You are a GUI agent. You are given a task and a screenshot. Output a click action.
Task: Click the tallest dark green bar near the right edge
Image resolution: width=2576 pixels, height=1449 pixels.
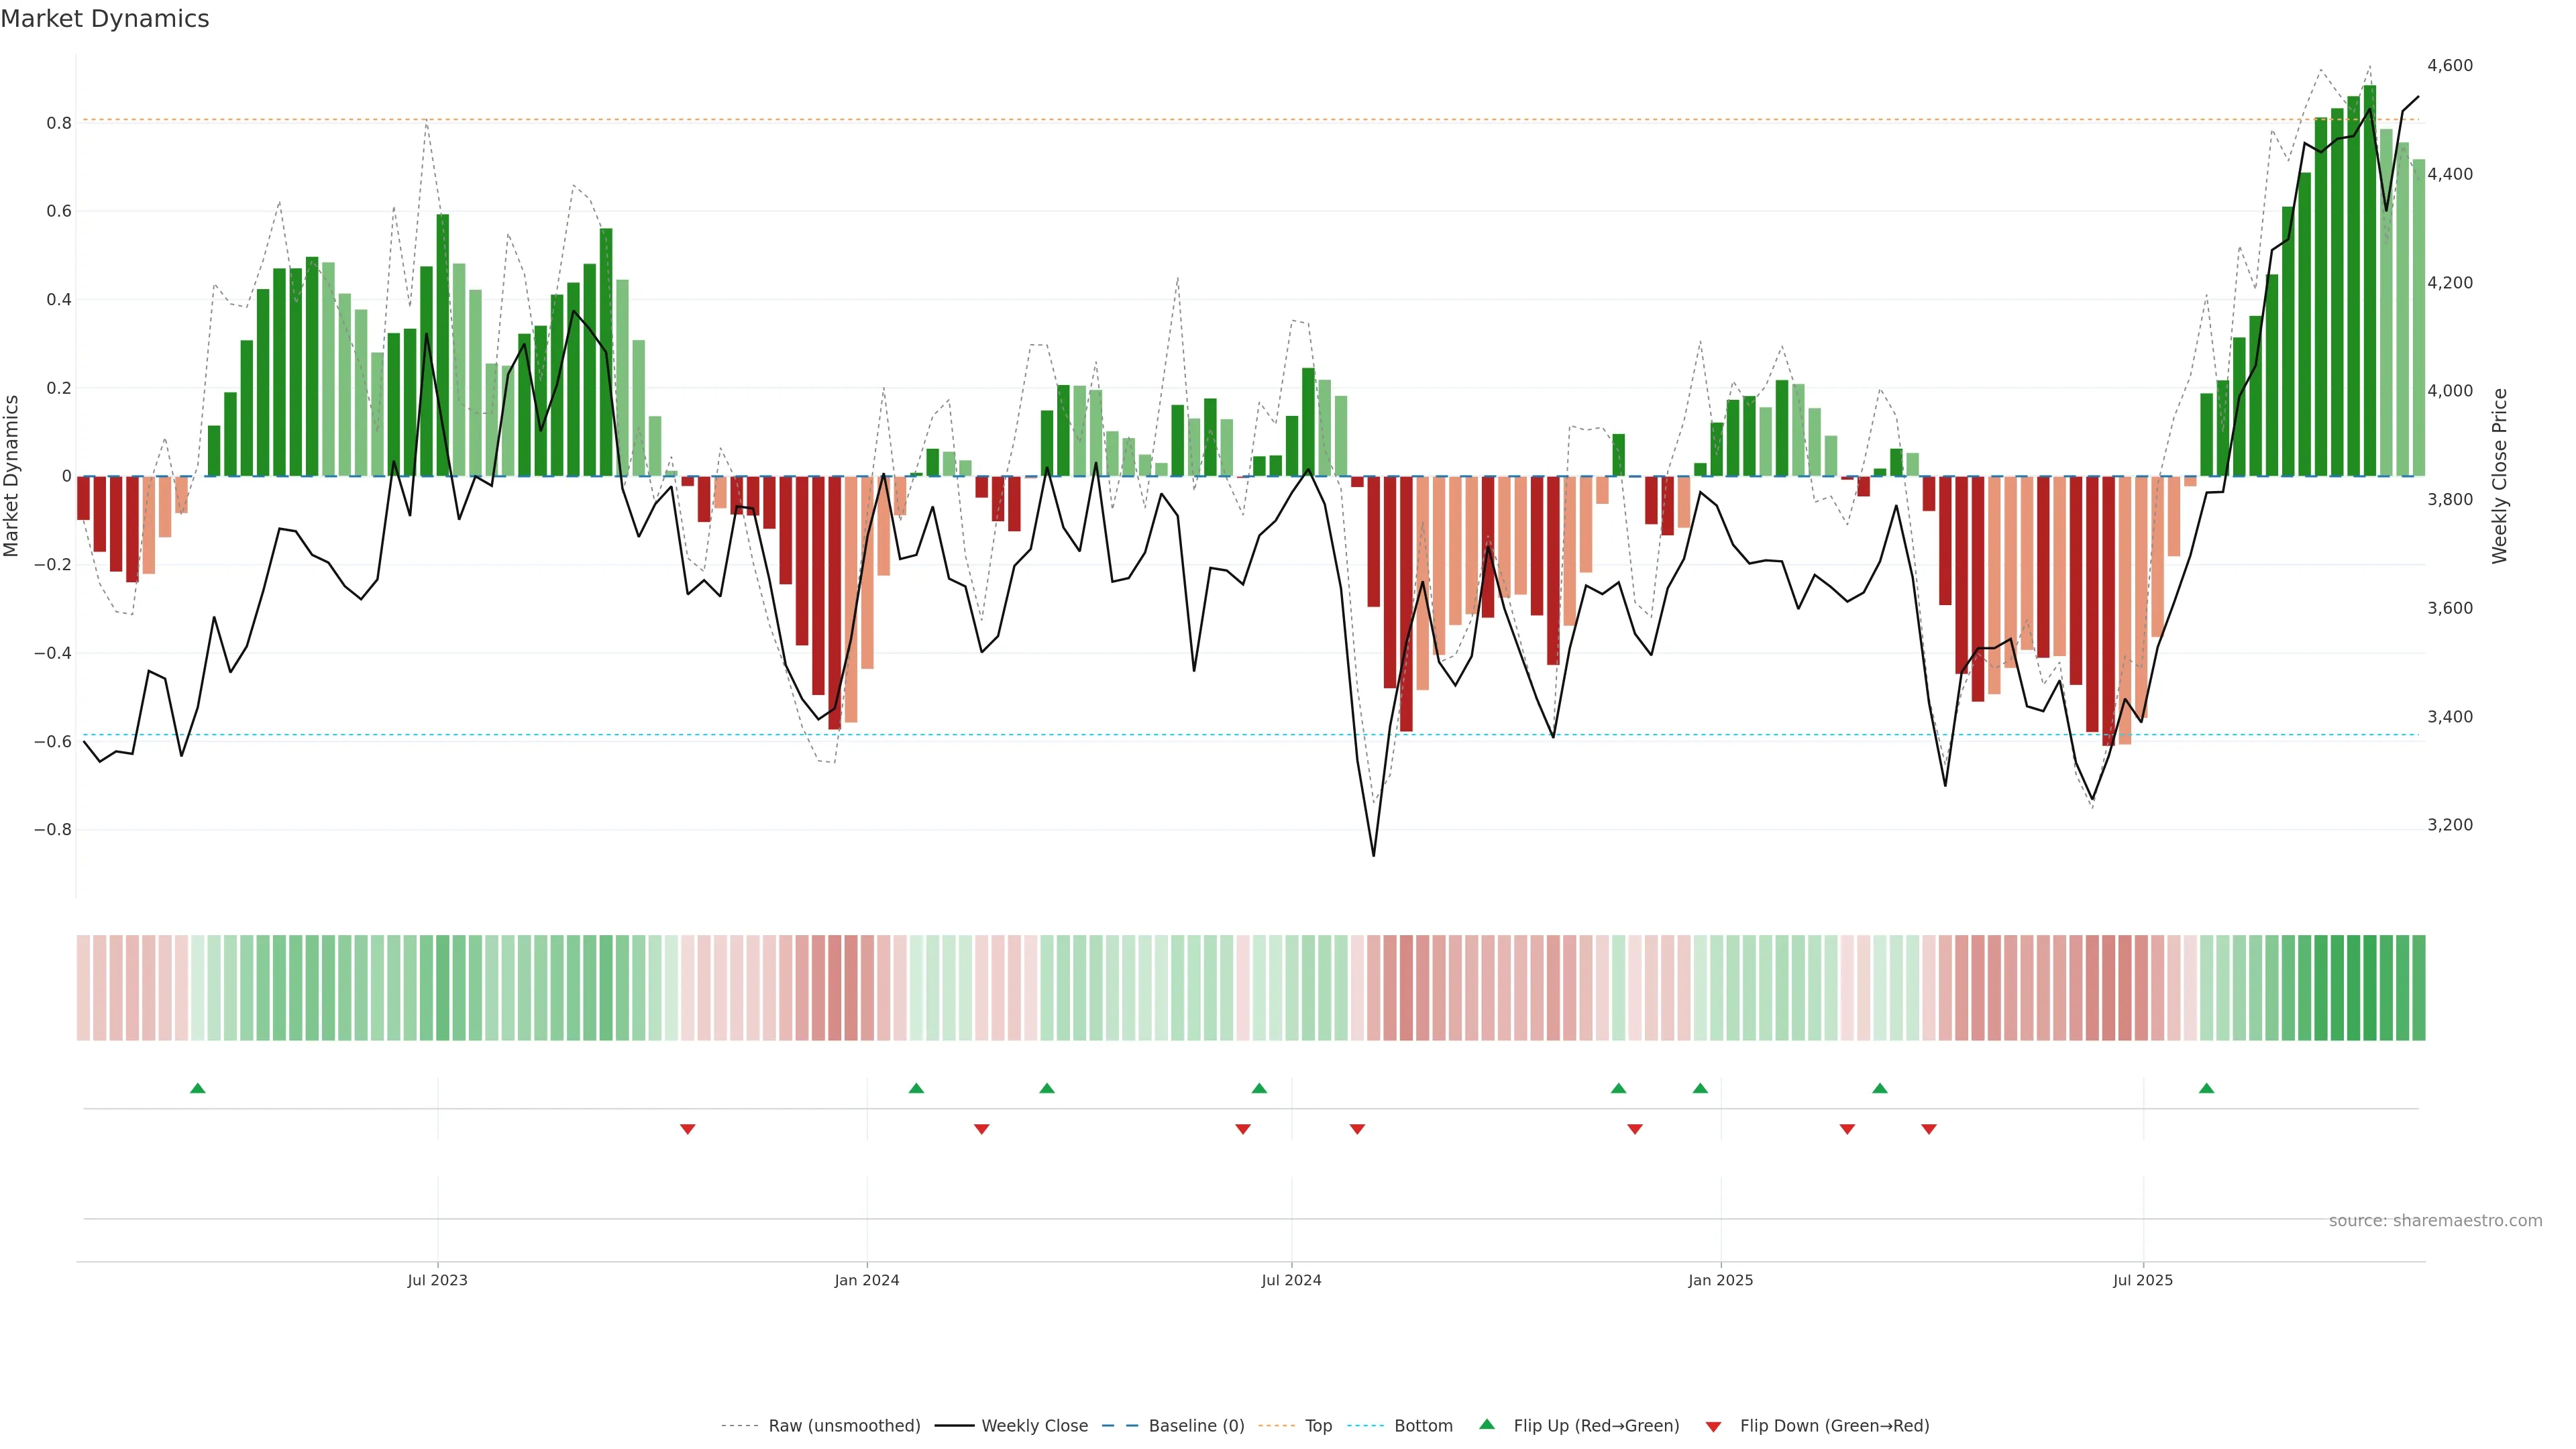tap(2370, 280)
